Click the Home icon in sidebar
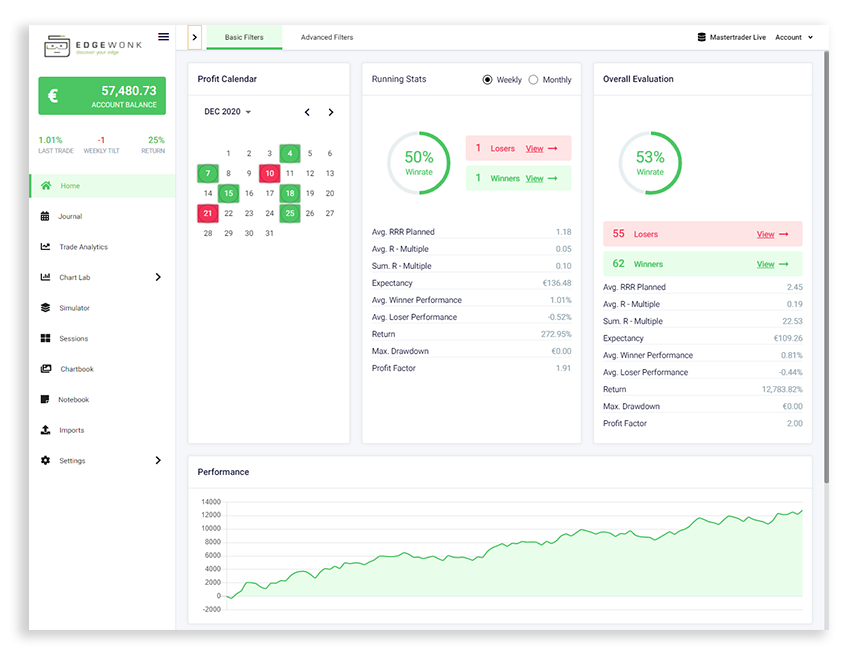 (45, 186)
